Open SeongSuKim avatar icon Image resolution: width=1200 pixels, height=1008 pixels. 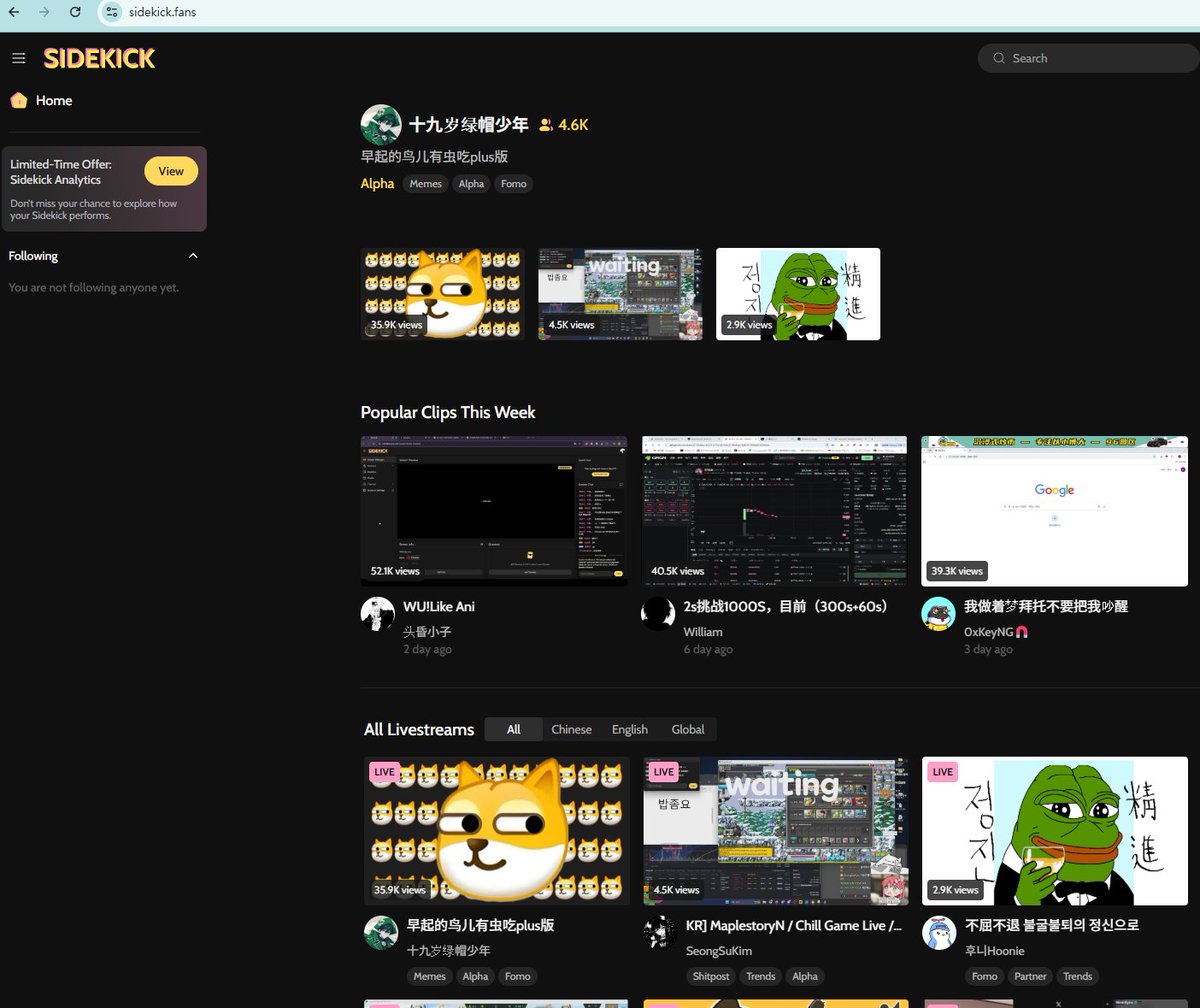point(661,933)
